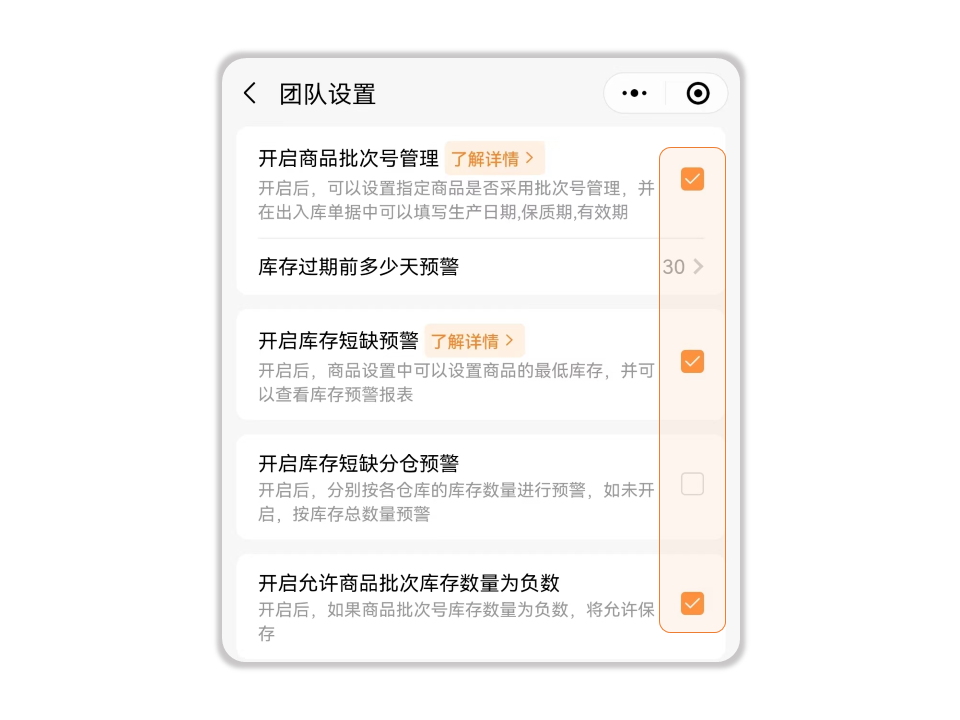Uncheck 开启库存短缺预警 checkbox

[x=692, y=362]
